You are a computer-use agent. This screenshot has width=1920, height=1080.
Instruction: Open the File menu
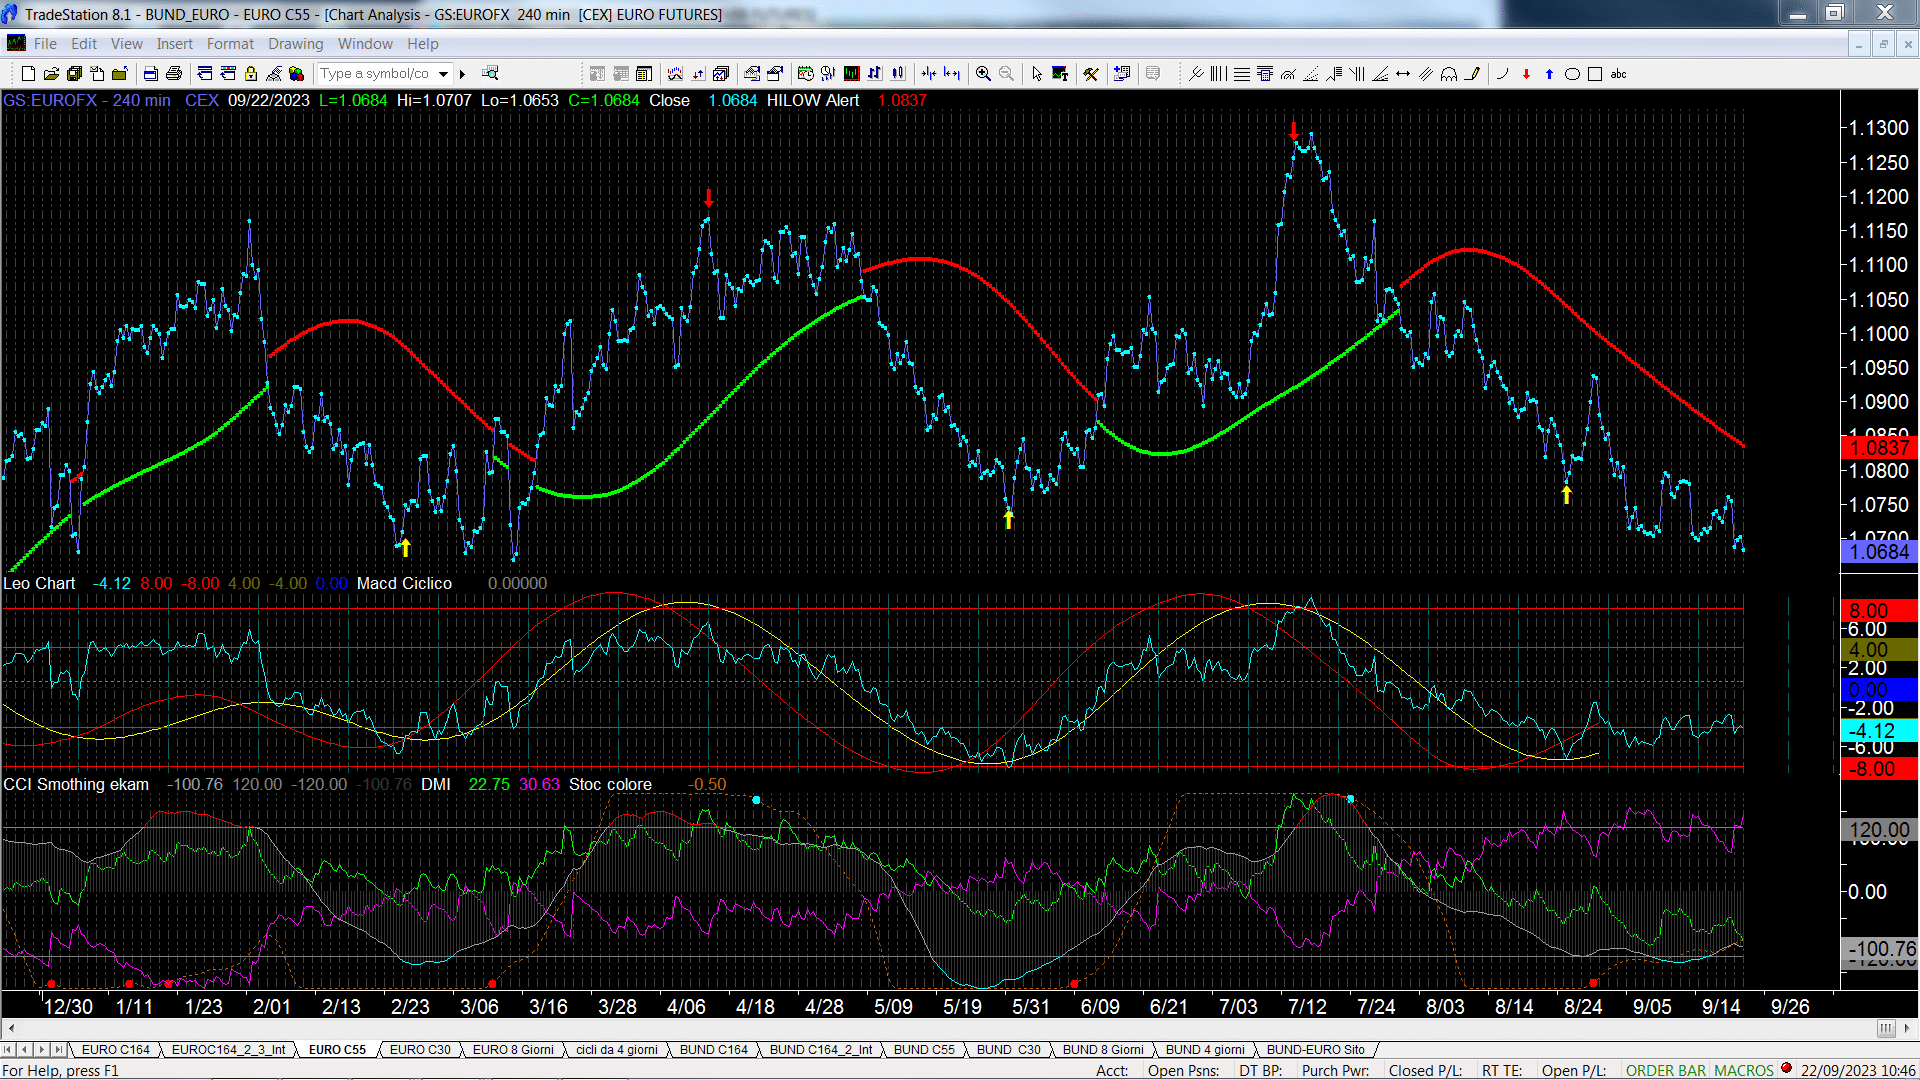[45, 44]
